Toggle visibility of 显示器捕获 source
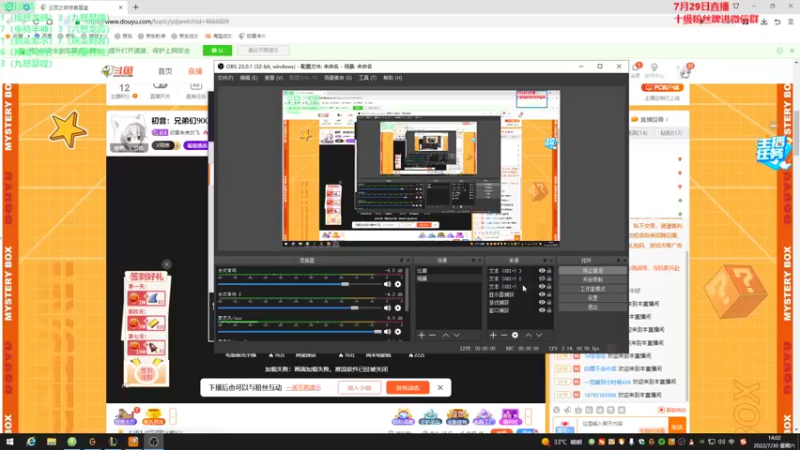800x450 pixels. [542, 294]
